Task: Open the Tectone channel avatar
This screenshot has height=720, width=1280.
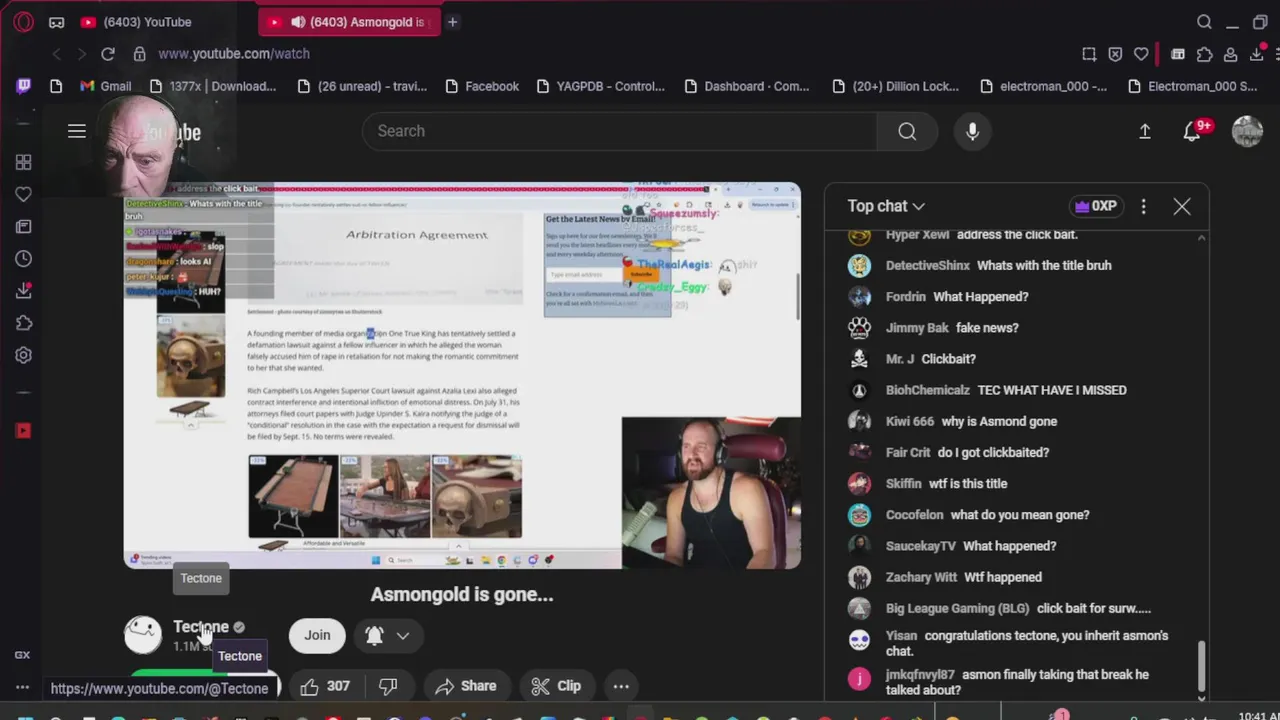Action: pos(143,635)
